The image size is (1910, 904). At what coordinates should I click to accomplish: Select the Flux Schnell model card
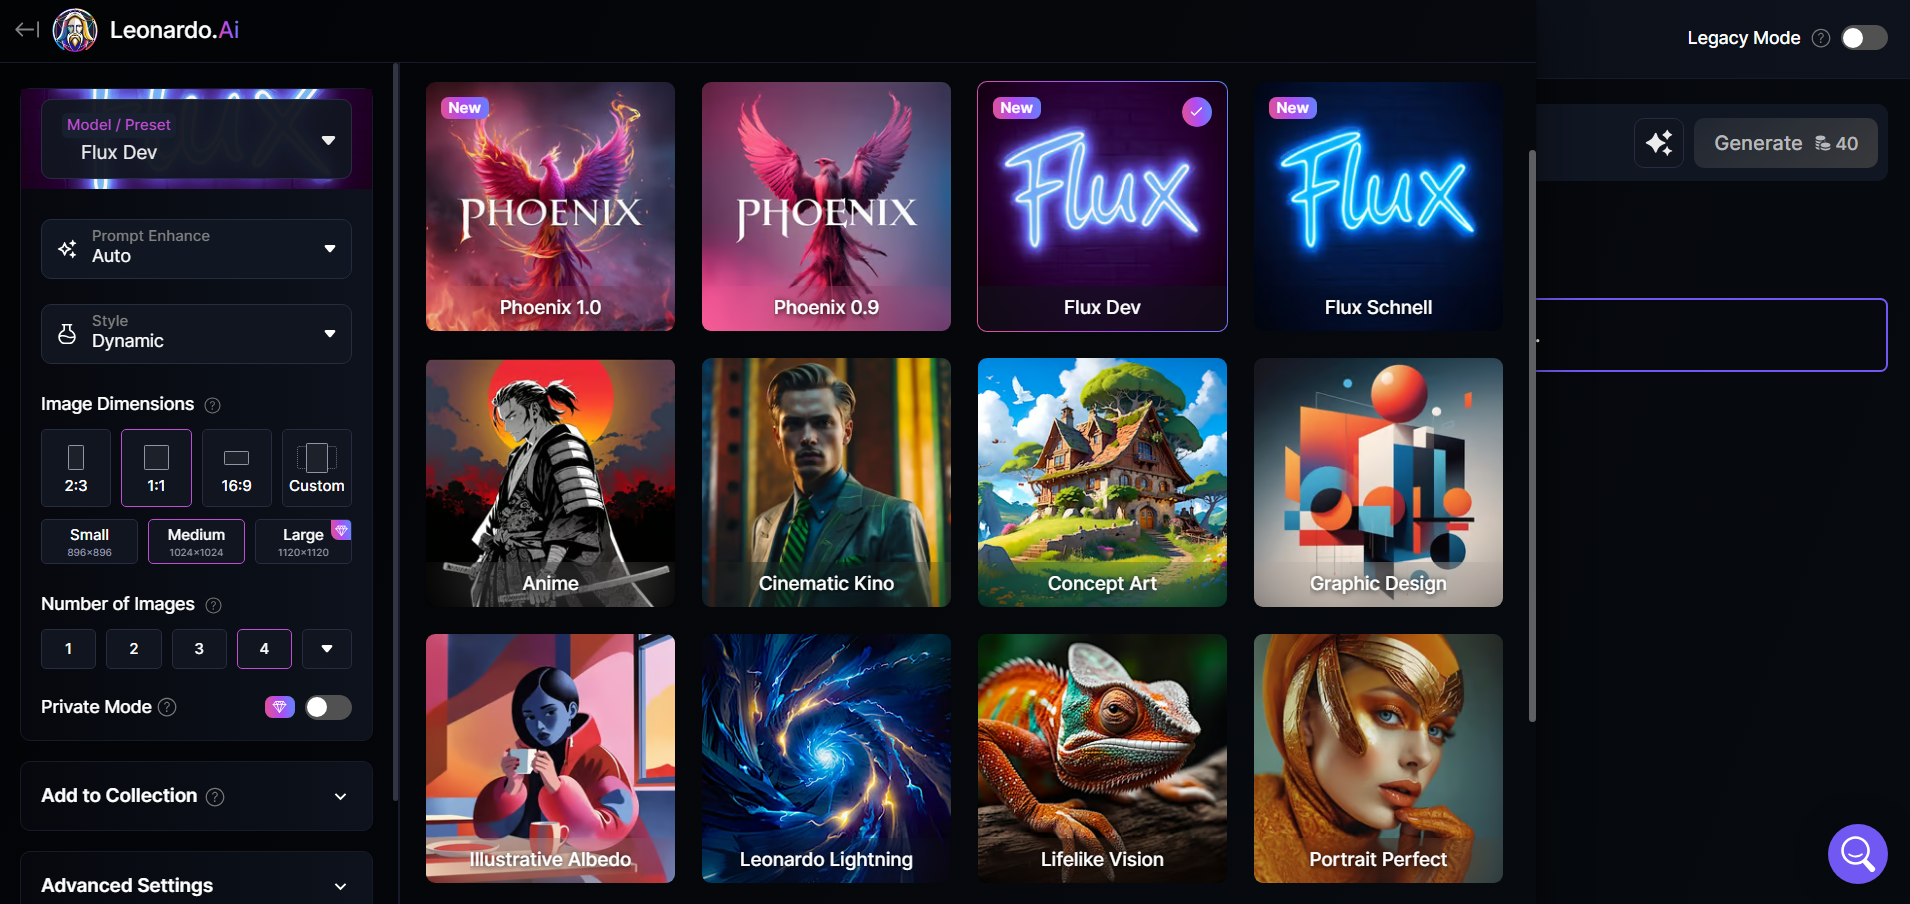click(1378, 206)
